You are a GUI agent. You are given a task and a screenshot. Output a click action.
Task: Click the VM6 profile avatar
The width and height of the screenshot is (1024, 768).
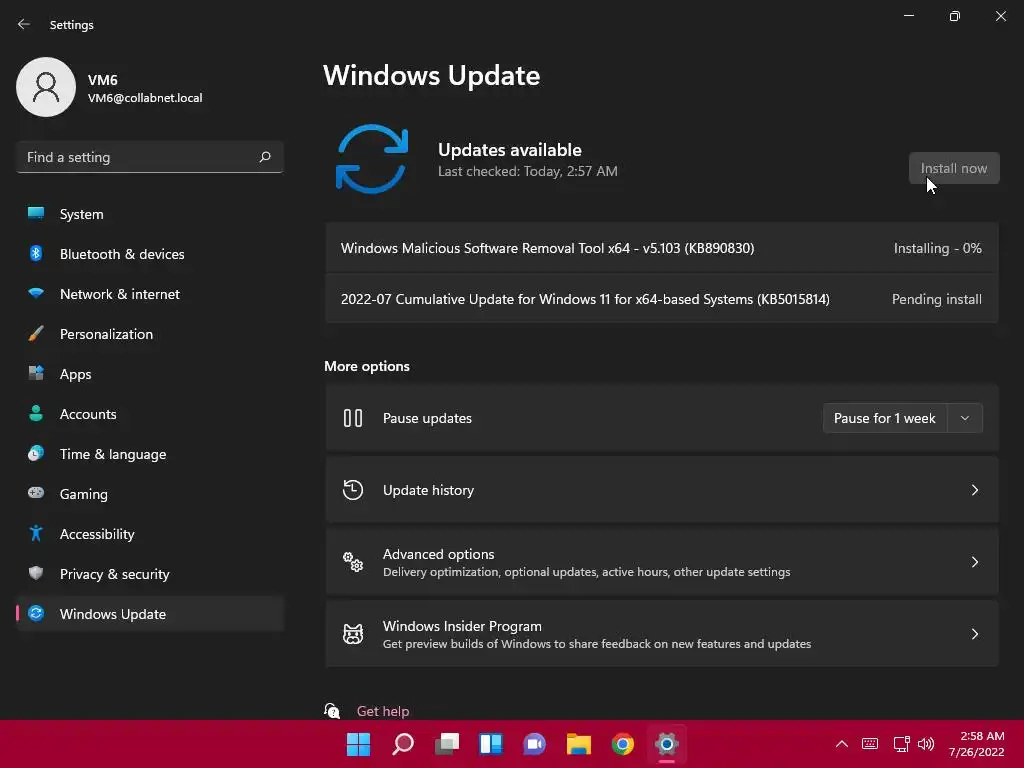[46, 87]
